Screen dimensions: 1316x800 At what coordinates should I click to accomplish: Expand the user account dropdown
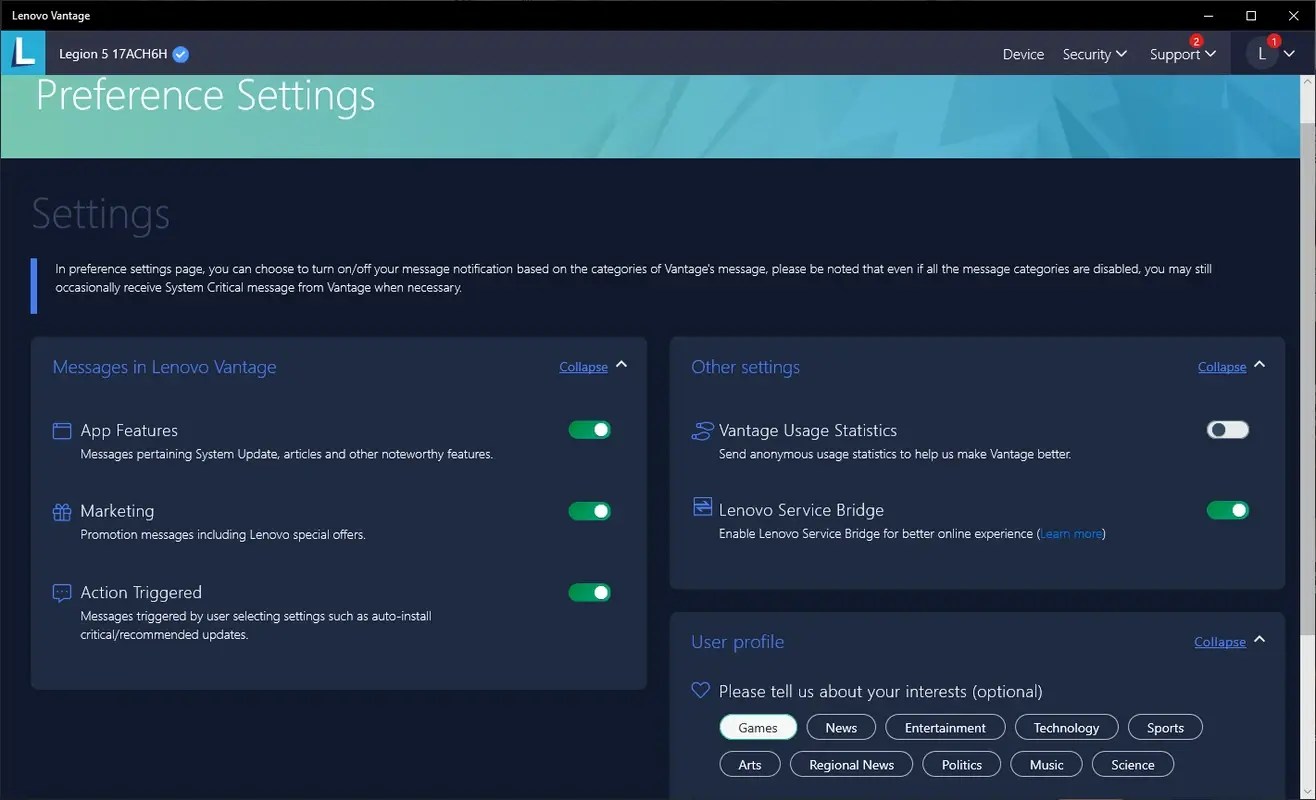1272,54
